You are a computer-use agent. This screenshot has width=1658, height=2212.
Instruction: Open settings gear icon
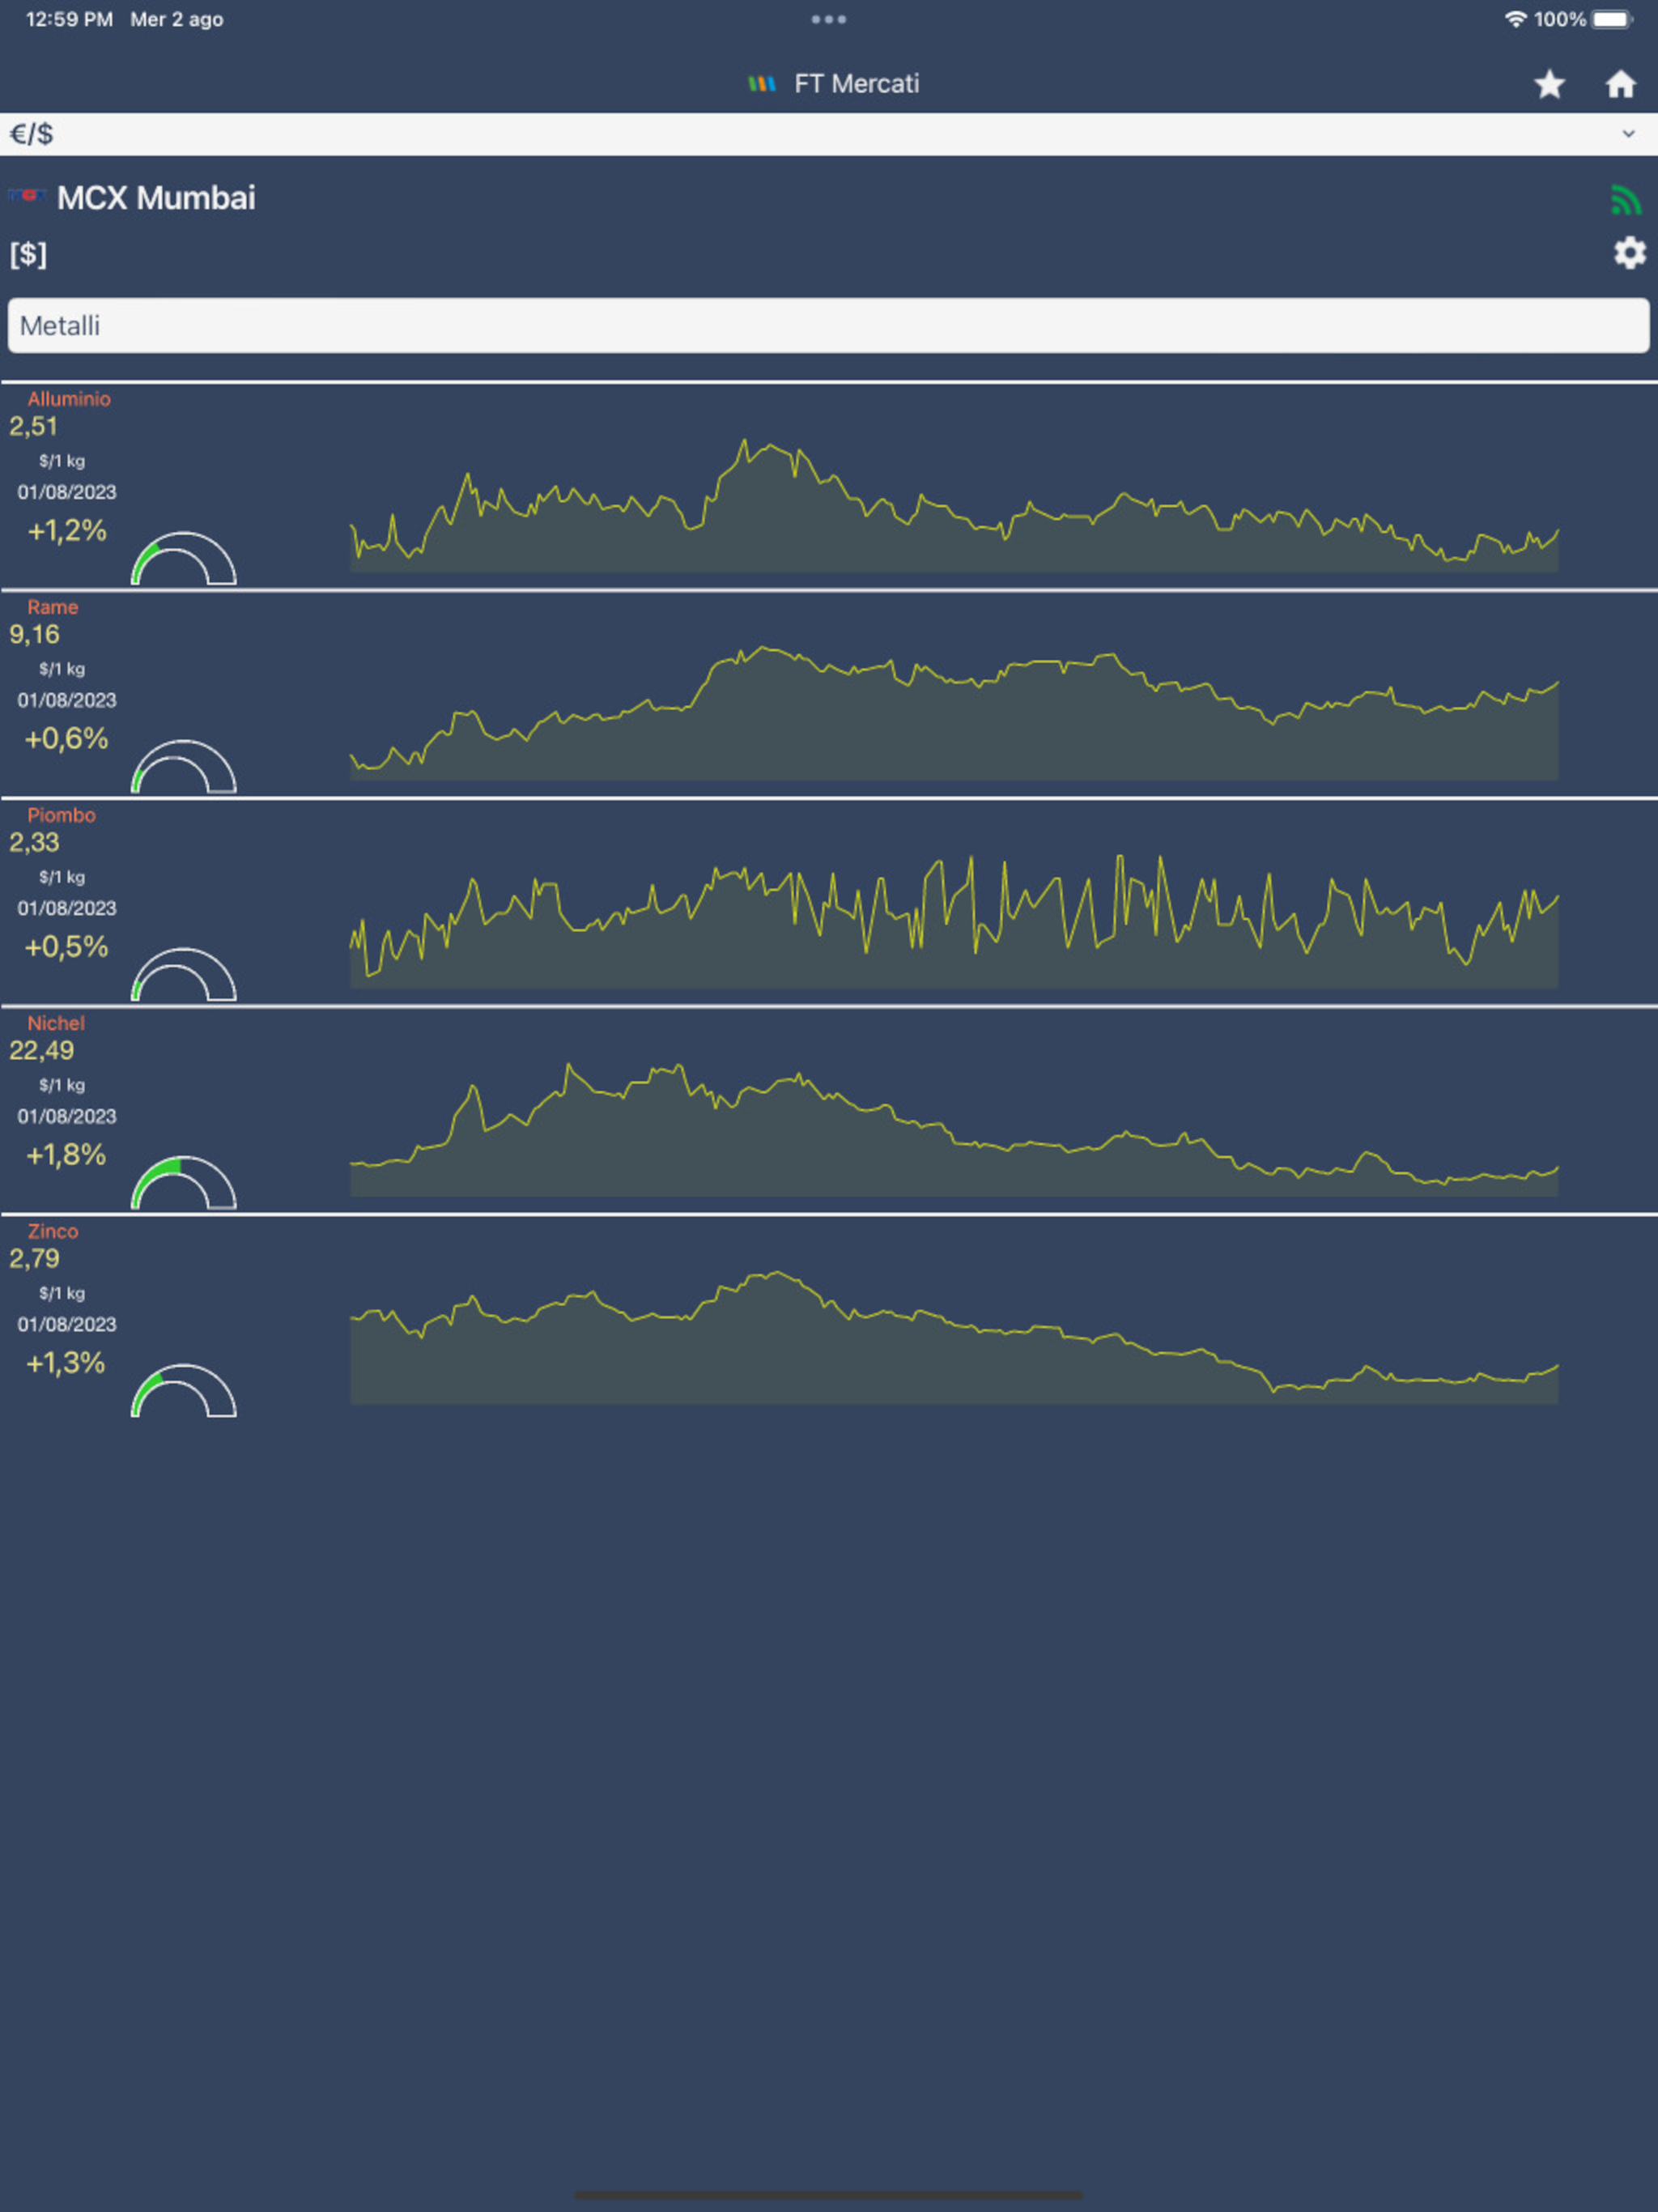pos(1629,253)
